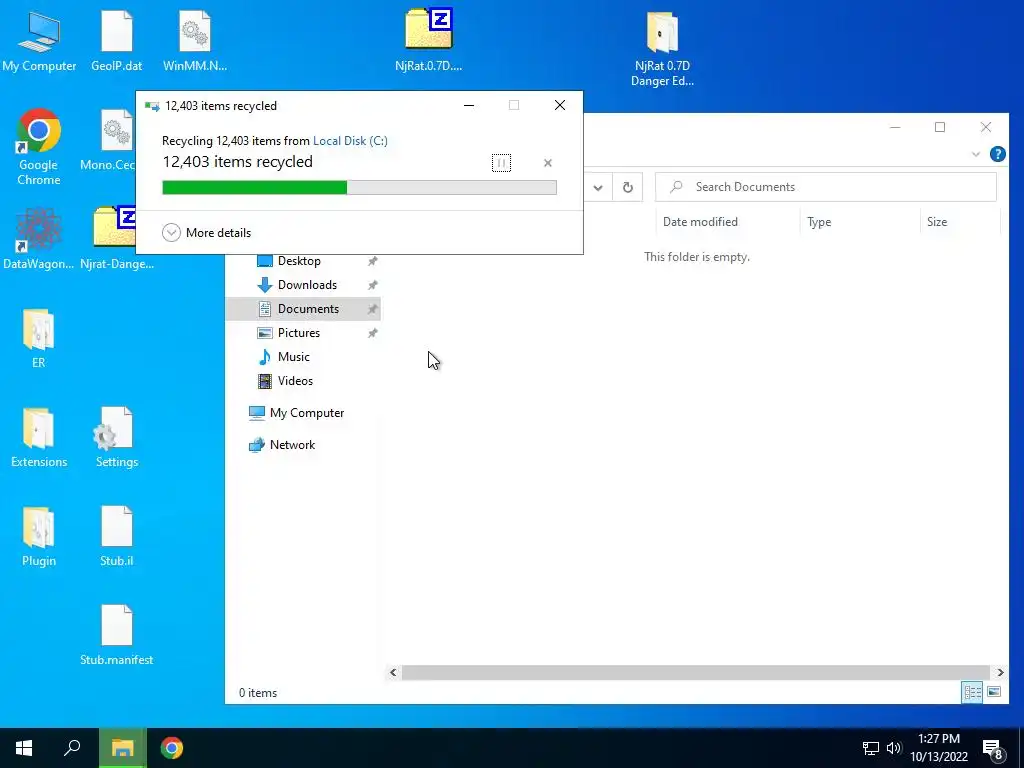Click pin icon beside Pictures

[x=372, y=333]
